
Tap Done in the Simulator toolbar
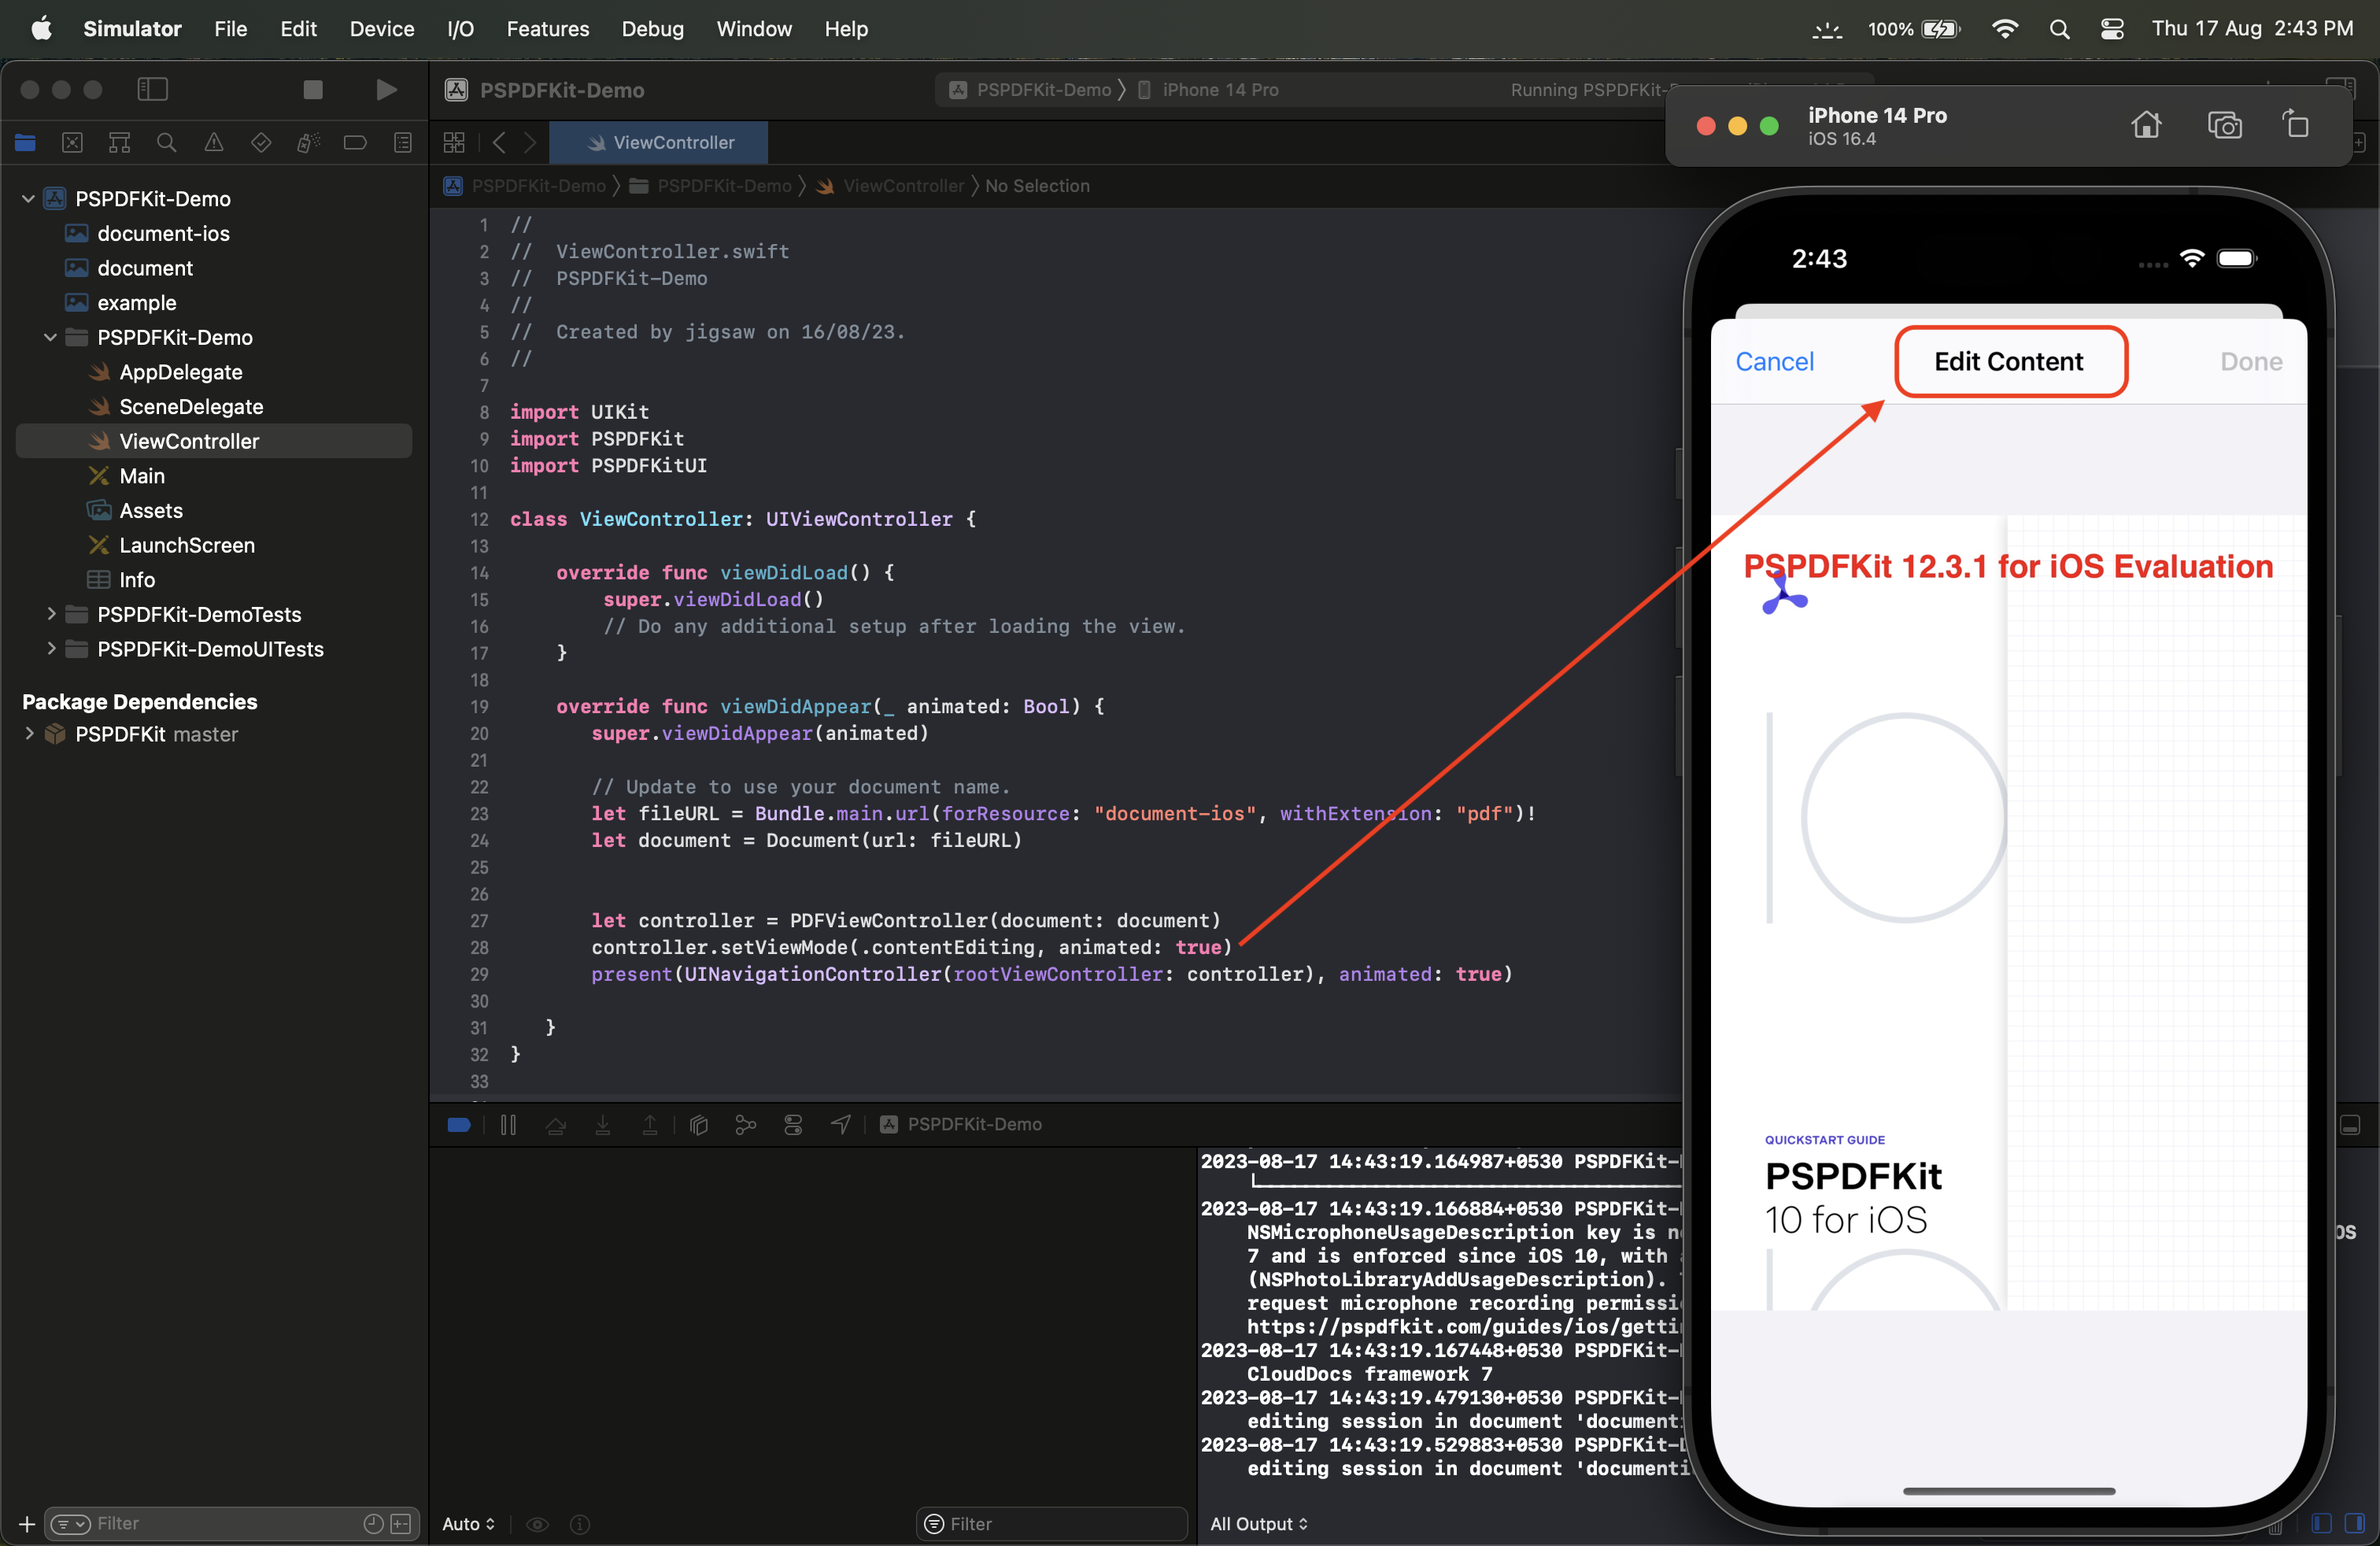[x=2249, y=361]
